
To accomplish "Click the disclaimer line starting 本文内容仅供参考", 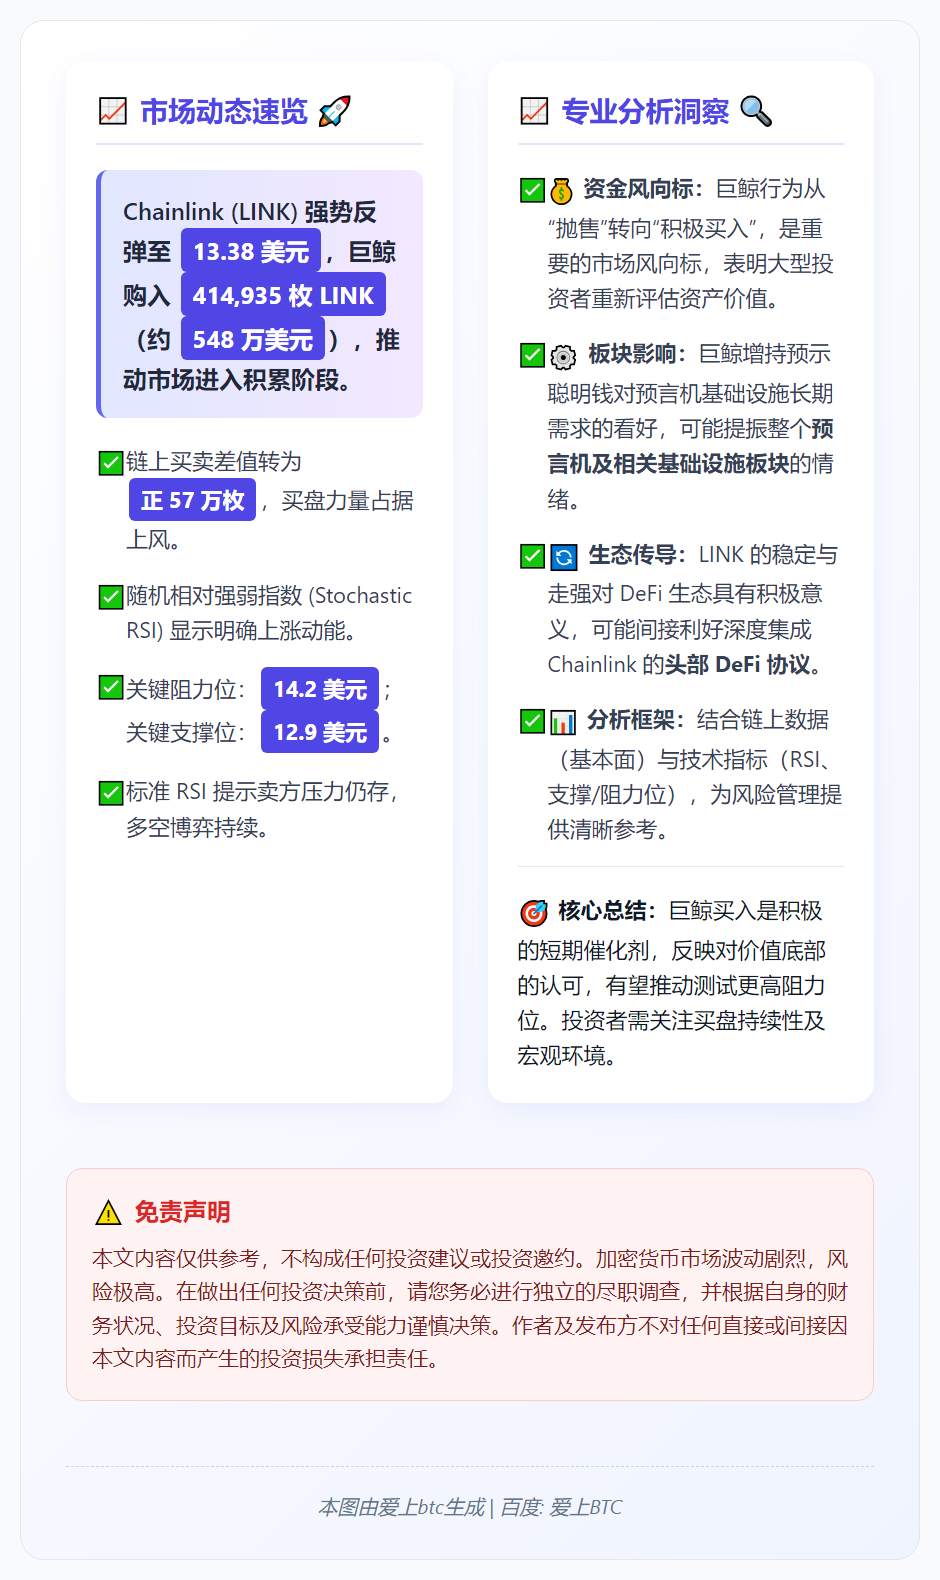I will point(470,1259).
